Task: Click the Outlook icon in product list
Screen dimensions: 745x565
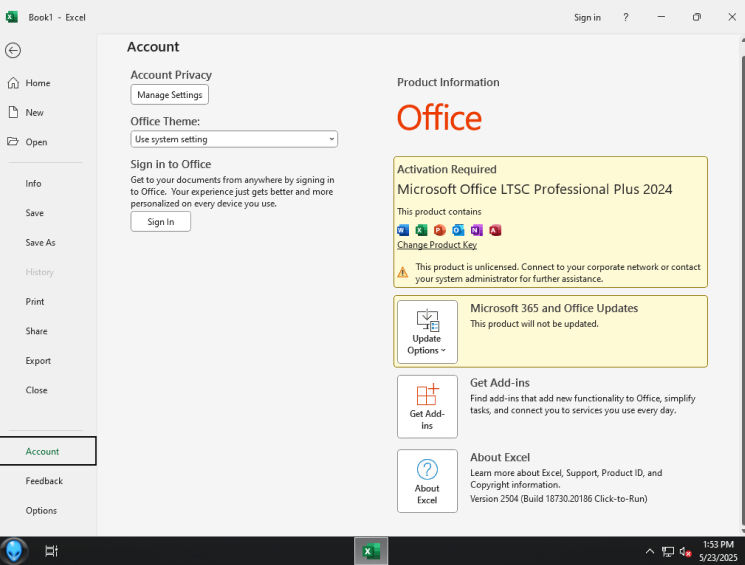Action: [458, 230]
